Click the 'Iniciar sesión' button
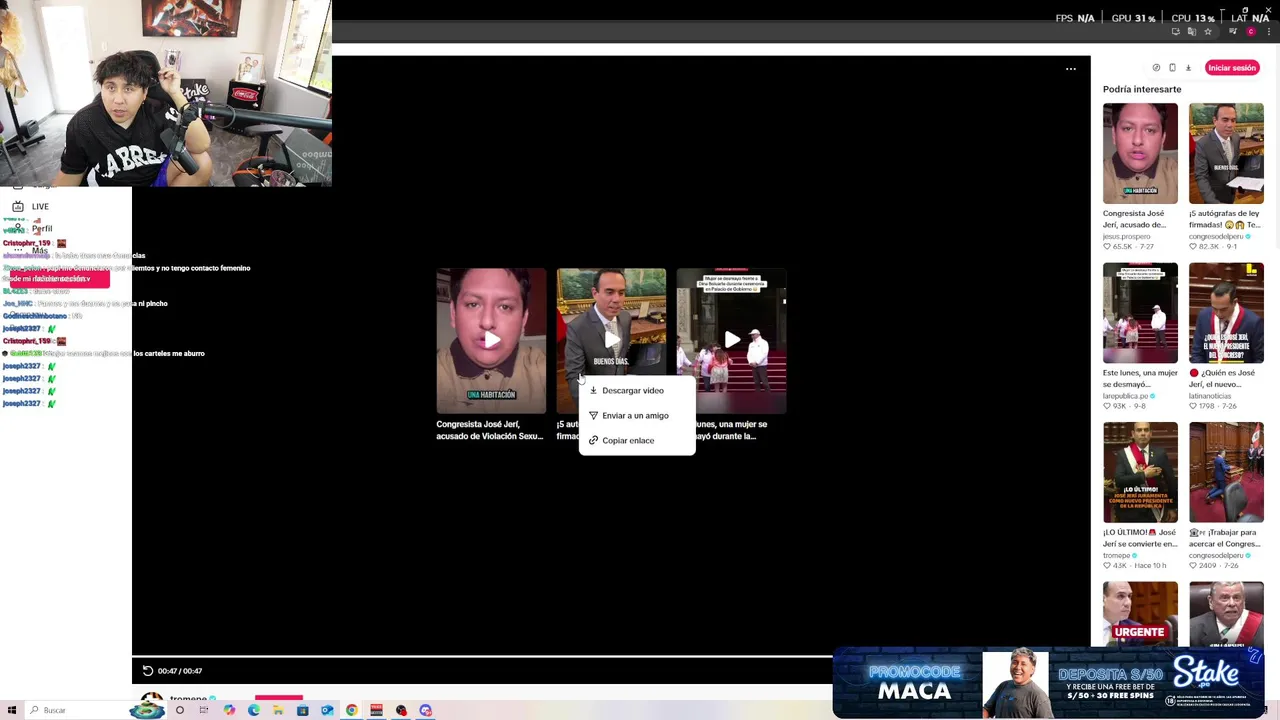 (x=1231, y=68)
